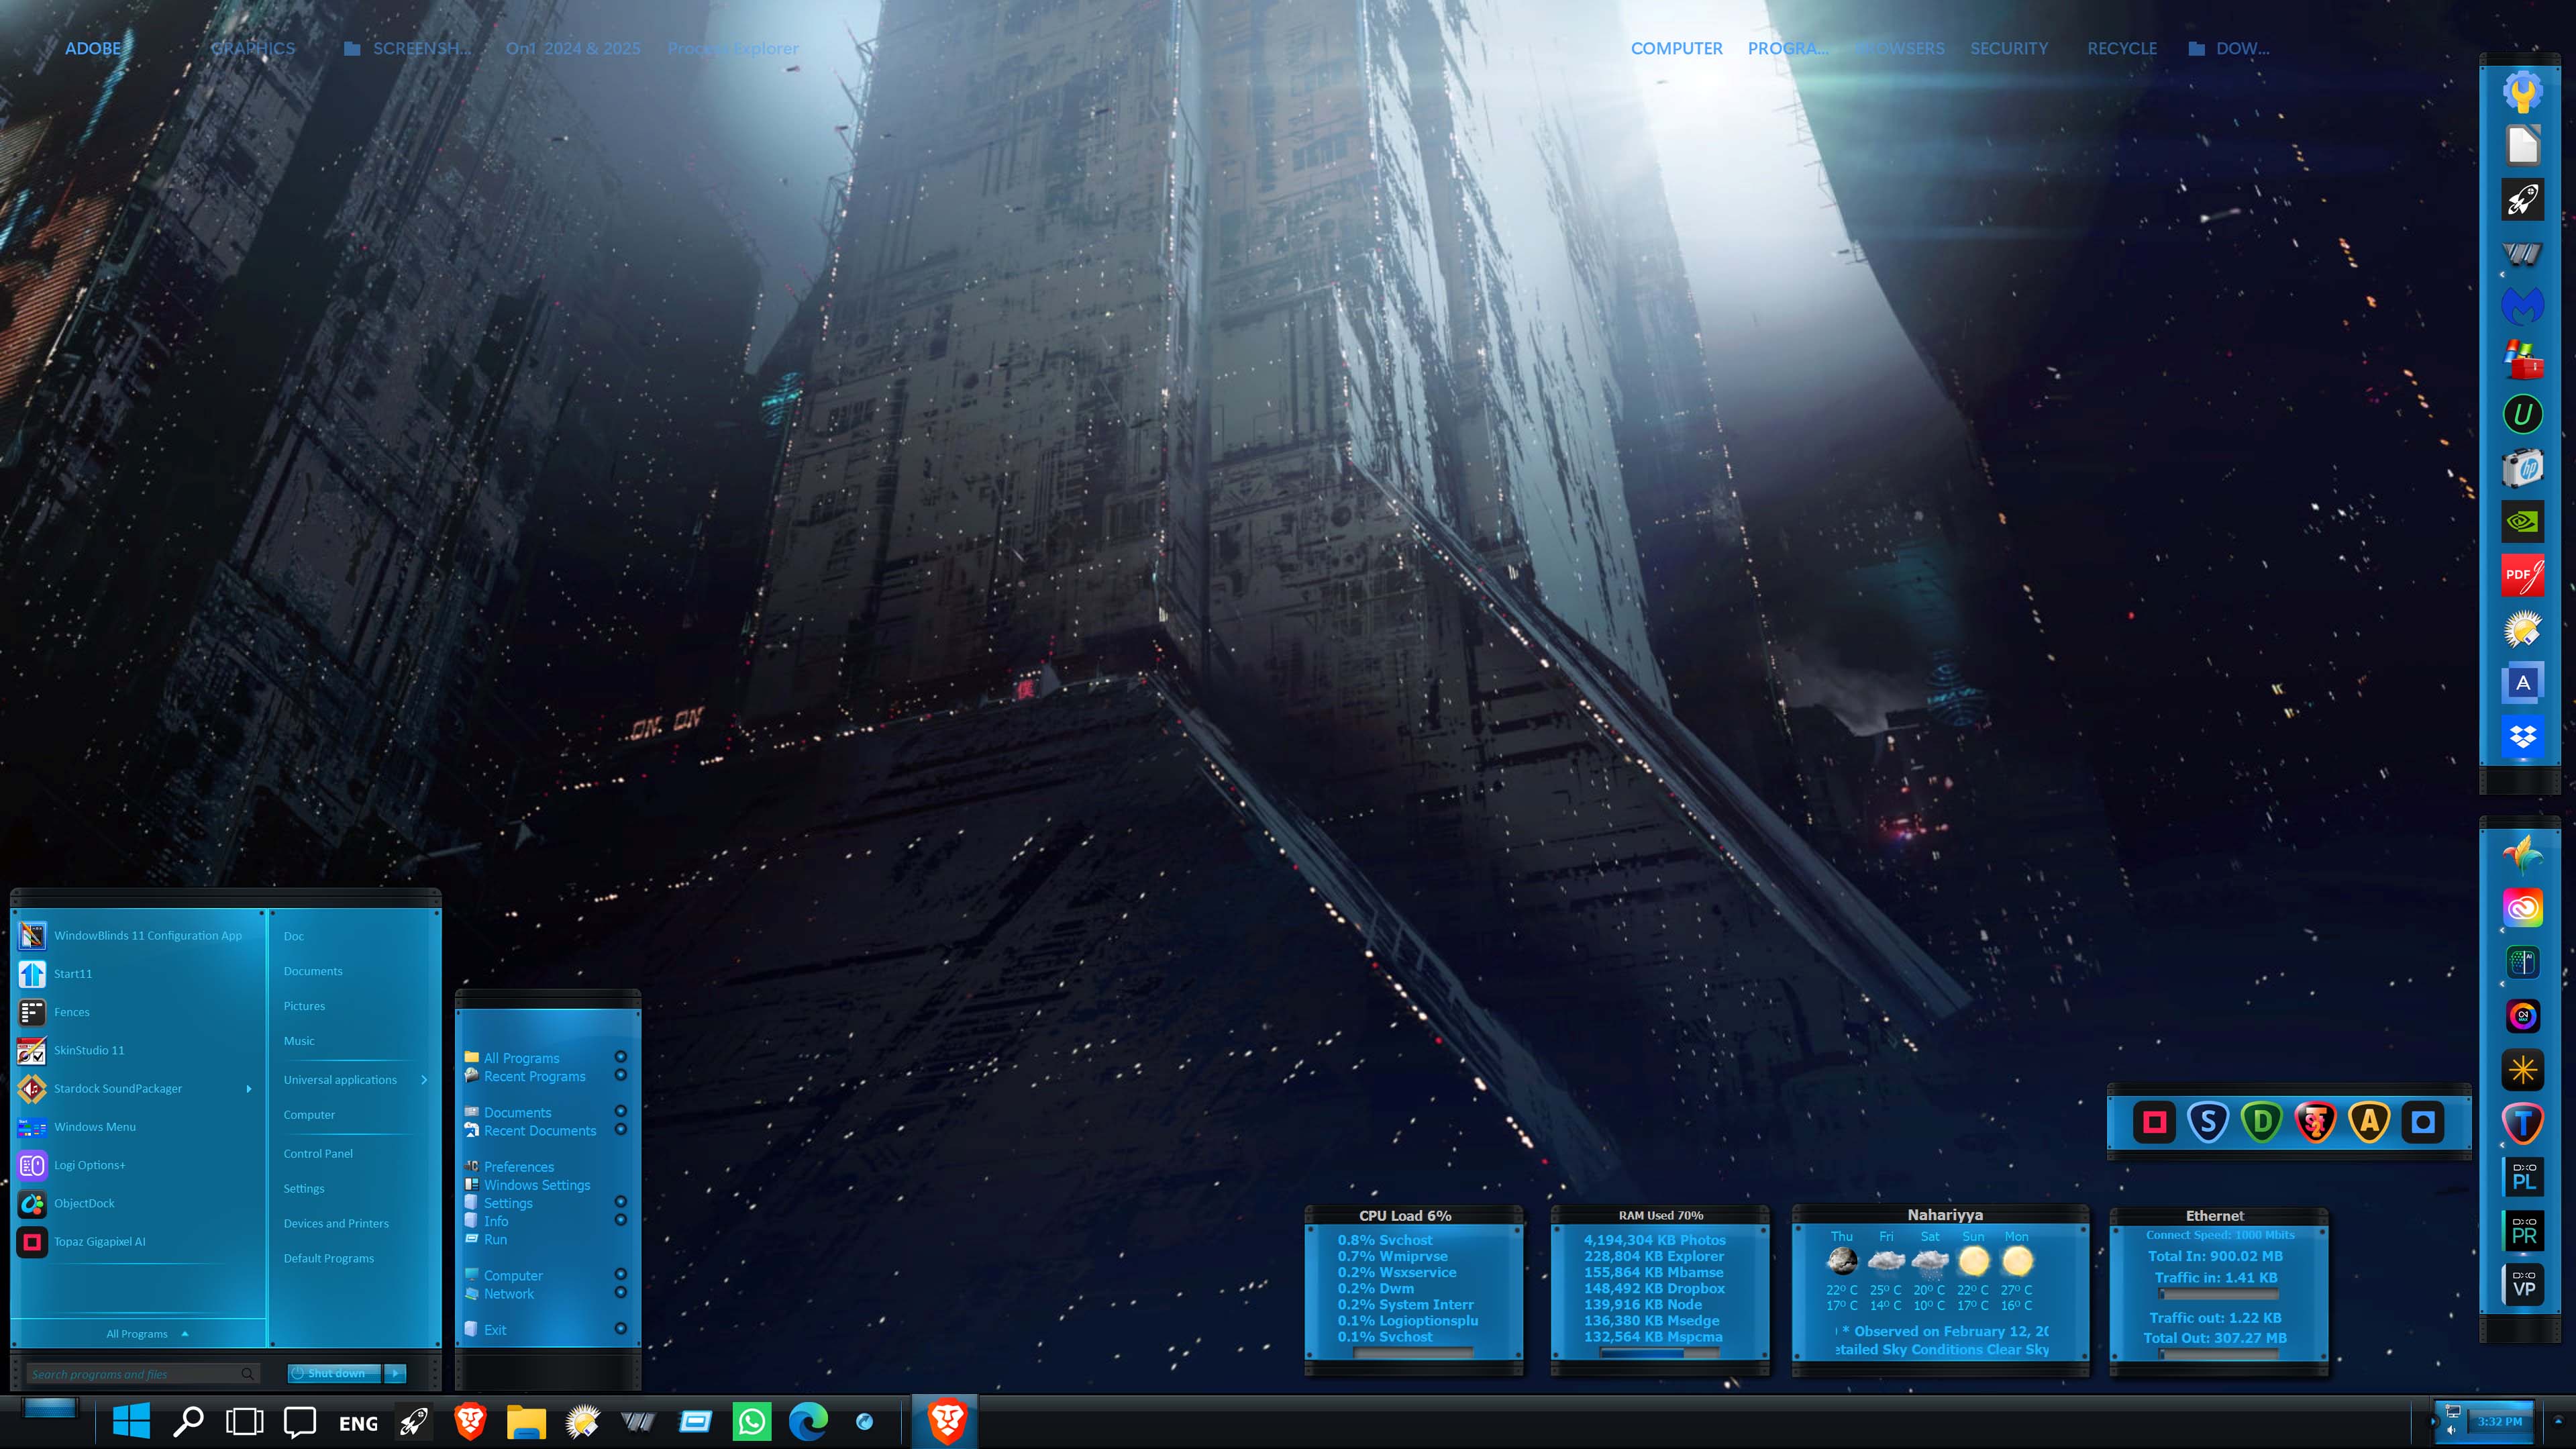Toggle radio circle next to All Programs
Screen dimensions: 2576x1449
pyautogui.click(x=620, y=1057)
